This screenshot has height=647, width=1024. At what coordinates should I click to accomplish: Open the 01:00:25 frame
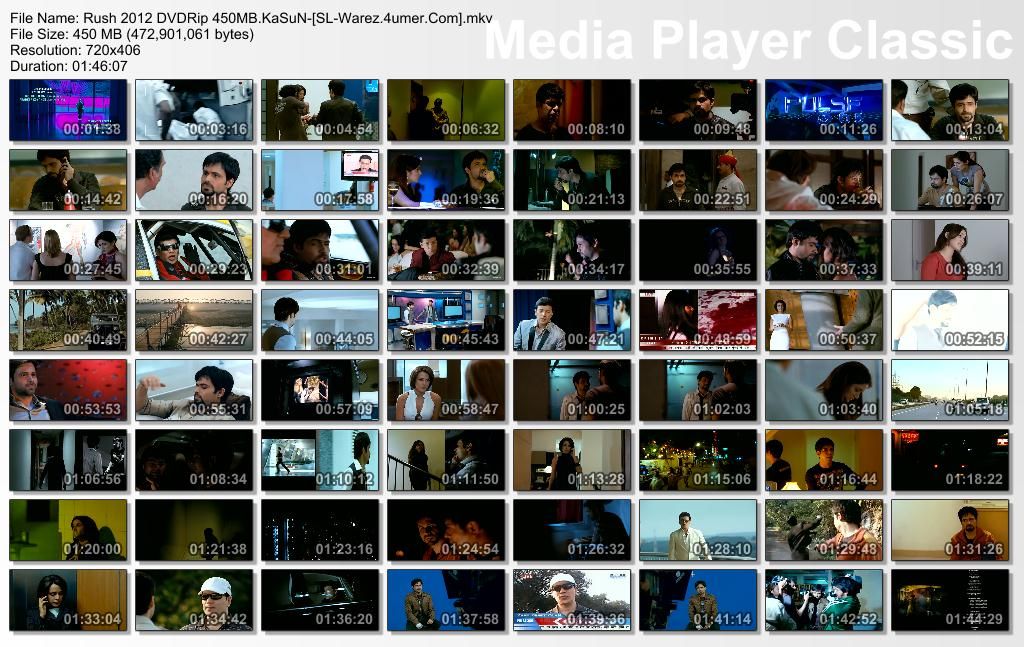pos(572,390)
